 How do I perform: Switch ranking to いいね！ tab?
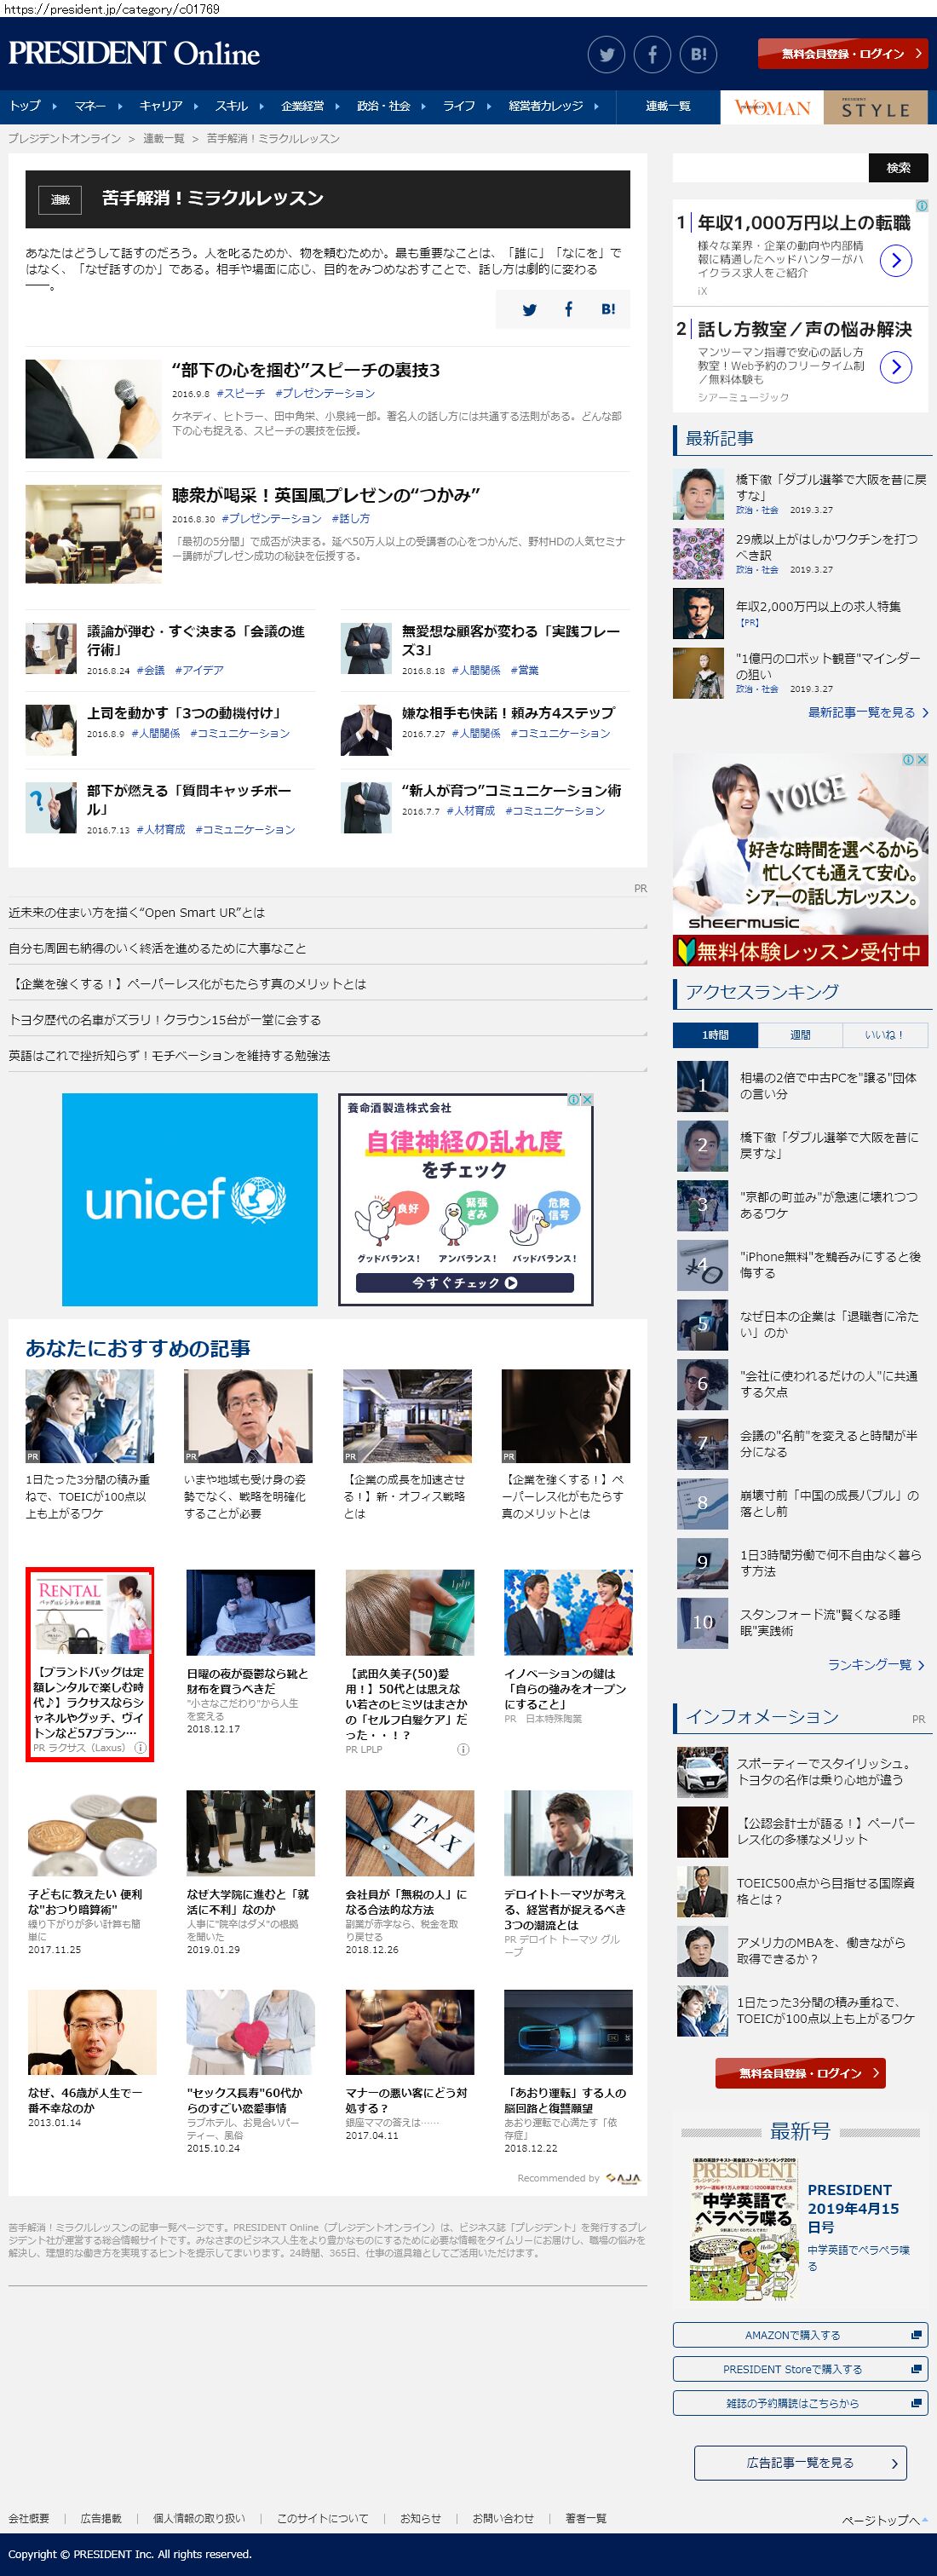[883, 1035]
